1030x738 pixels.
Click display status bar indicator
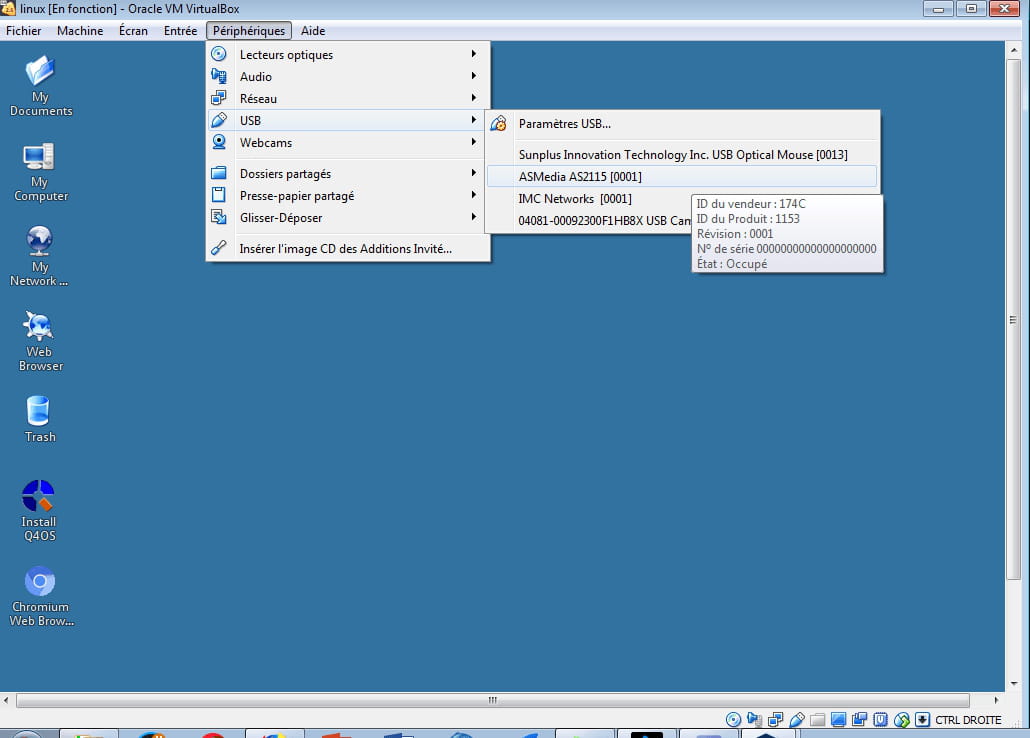click(838, 720)
